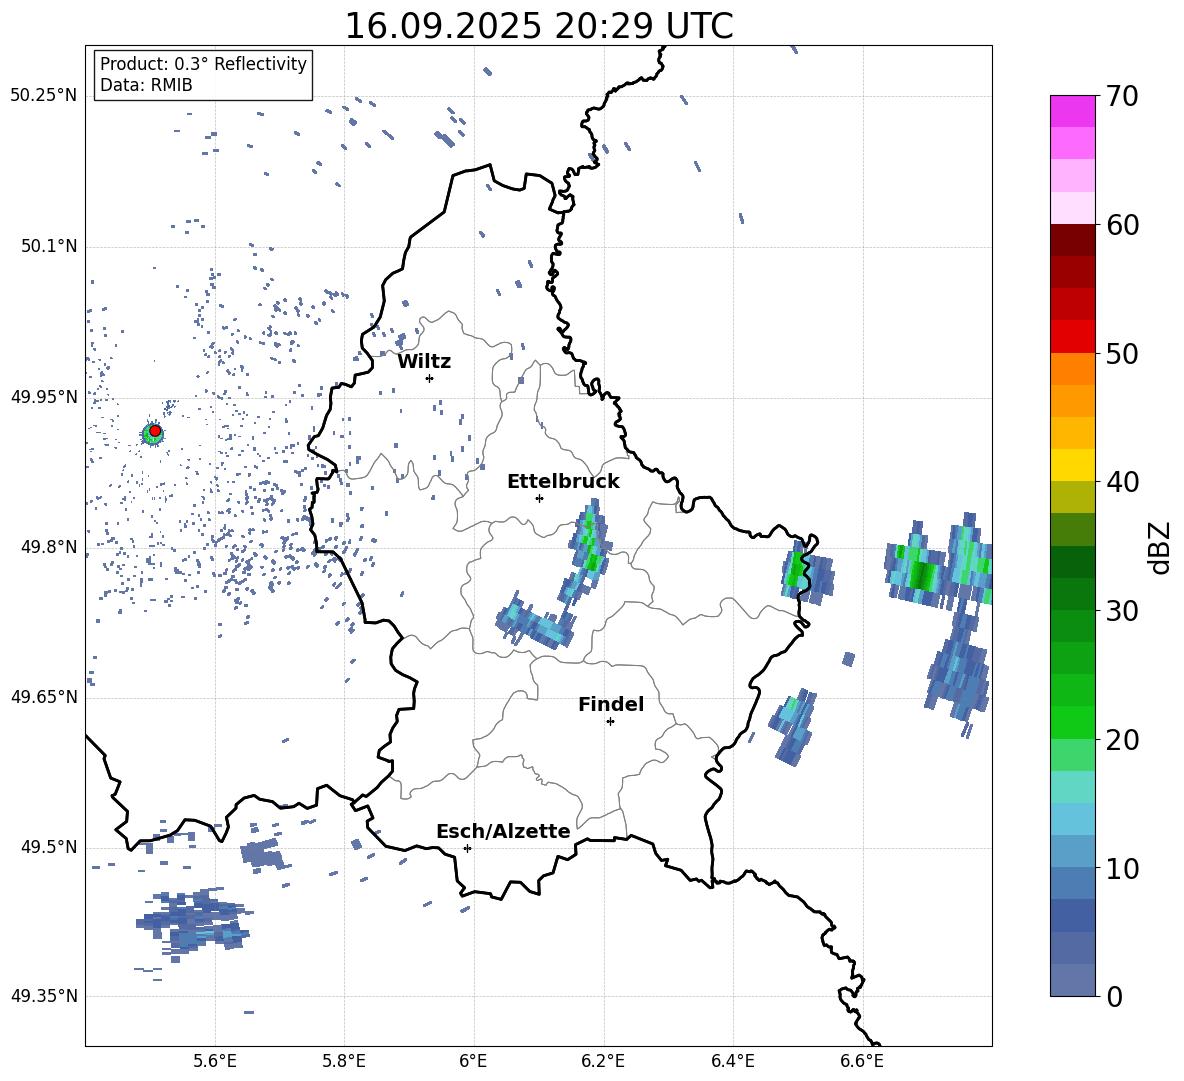The width and height of the screenshot is (1184, 1081).
Task: Click the 6.4°E longitude label
Action: [x=732, y=1061]
